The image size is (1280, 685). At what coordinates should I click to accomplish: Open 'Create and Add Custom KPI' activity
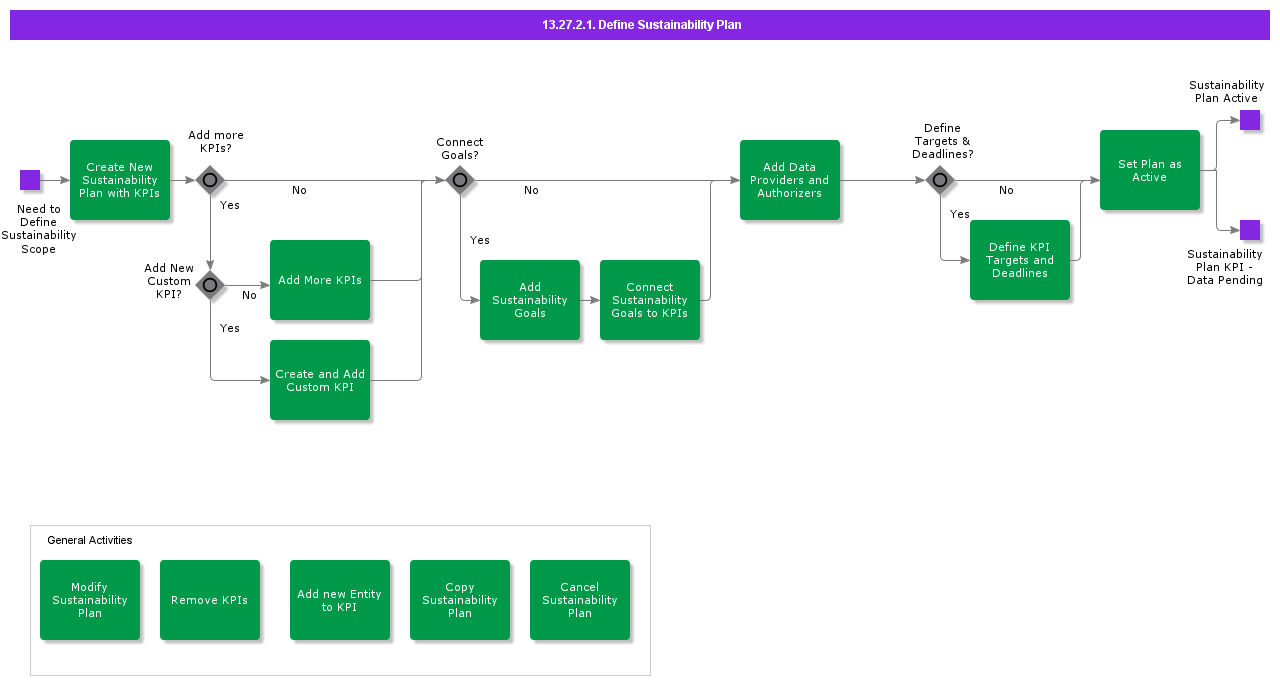click(x=320, y=380)
